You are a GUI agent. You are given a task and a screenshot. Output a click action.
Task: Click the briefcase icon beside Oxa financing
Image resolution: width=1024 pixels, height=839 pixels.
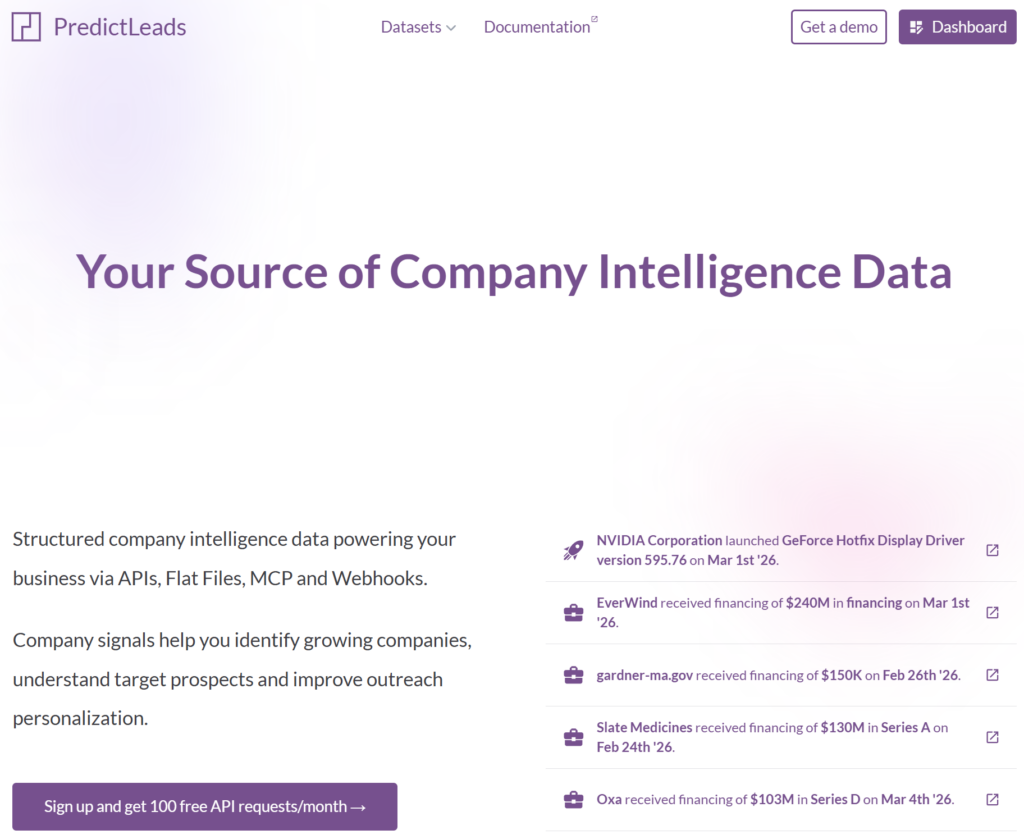[572, 799]
